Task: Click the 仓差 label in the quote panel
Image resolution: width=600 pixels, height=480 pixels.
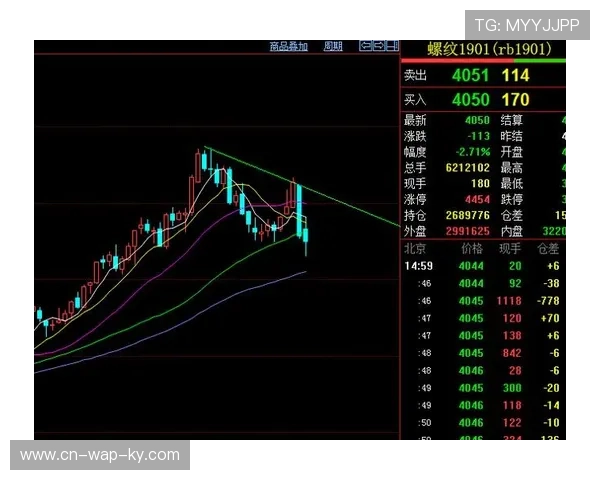Action: 512,216
